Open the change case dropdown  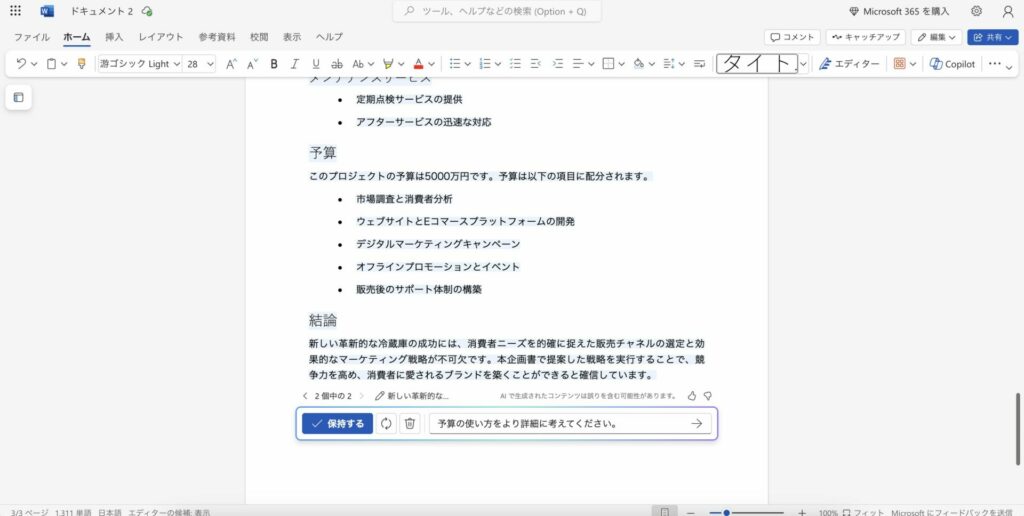point(363,63)
